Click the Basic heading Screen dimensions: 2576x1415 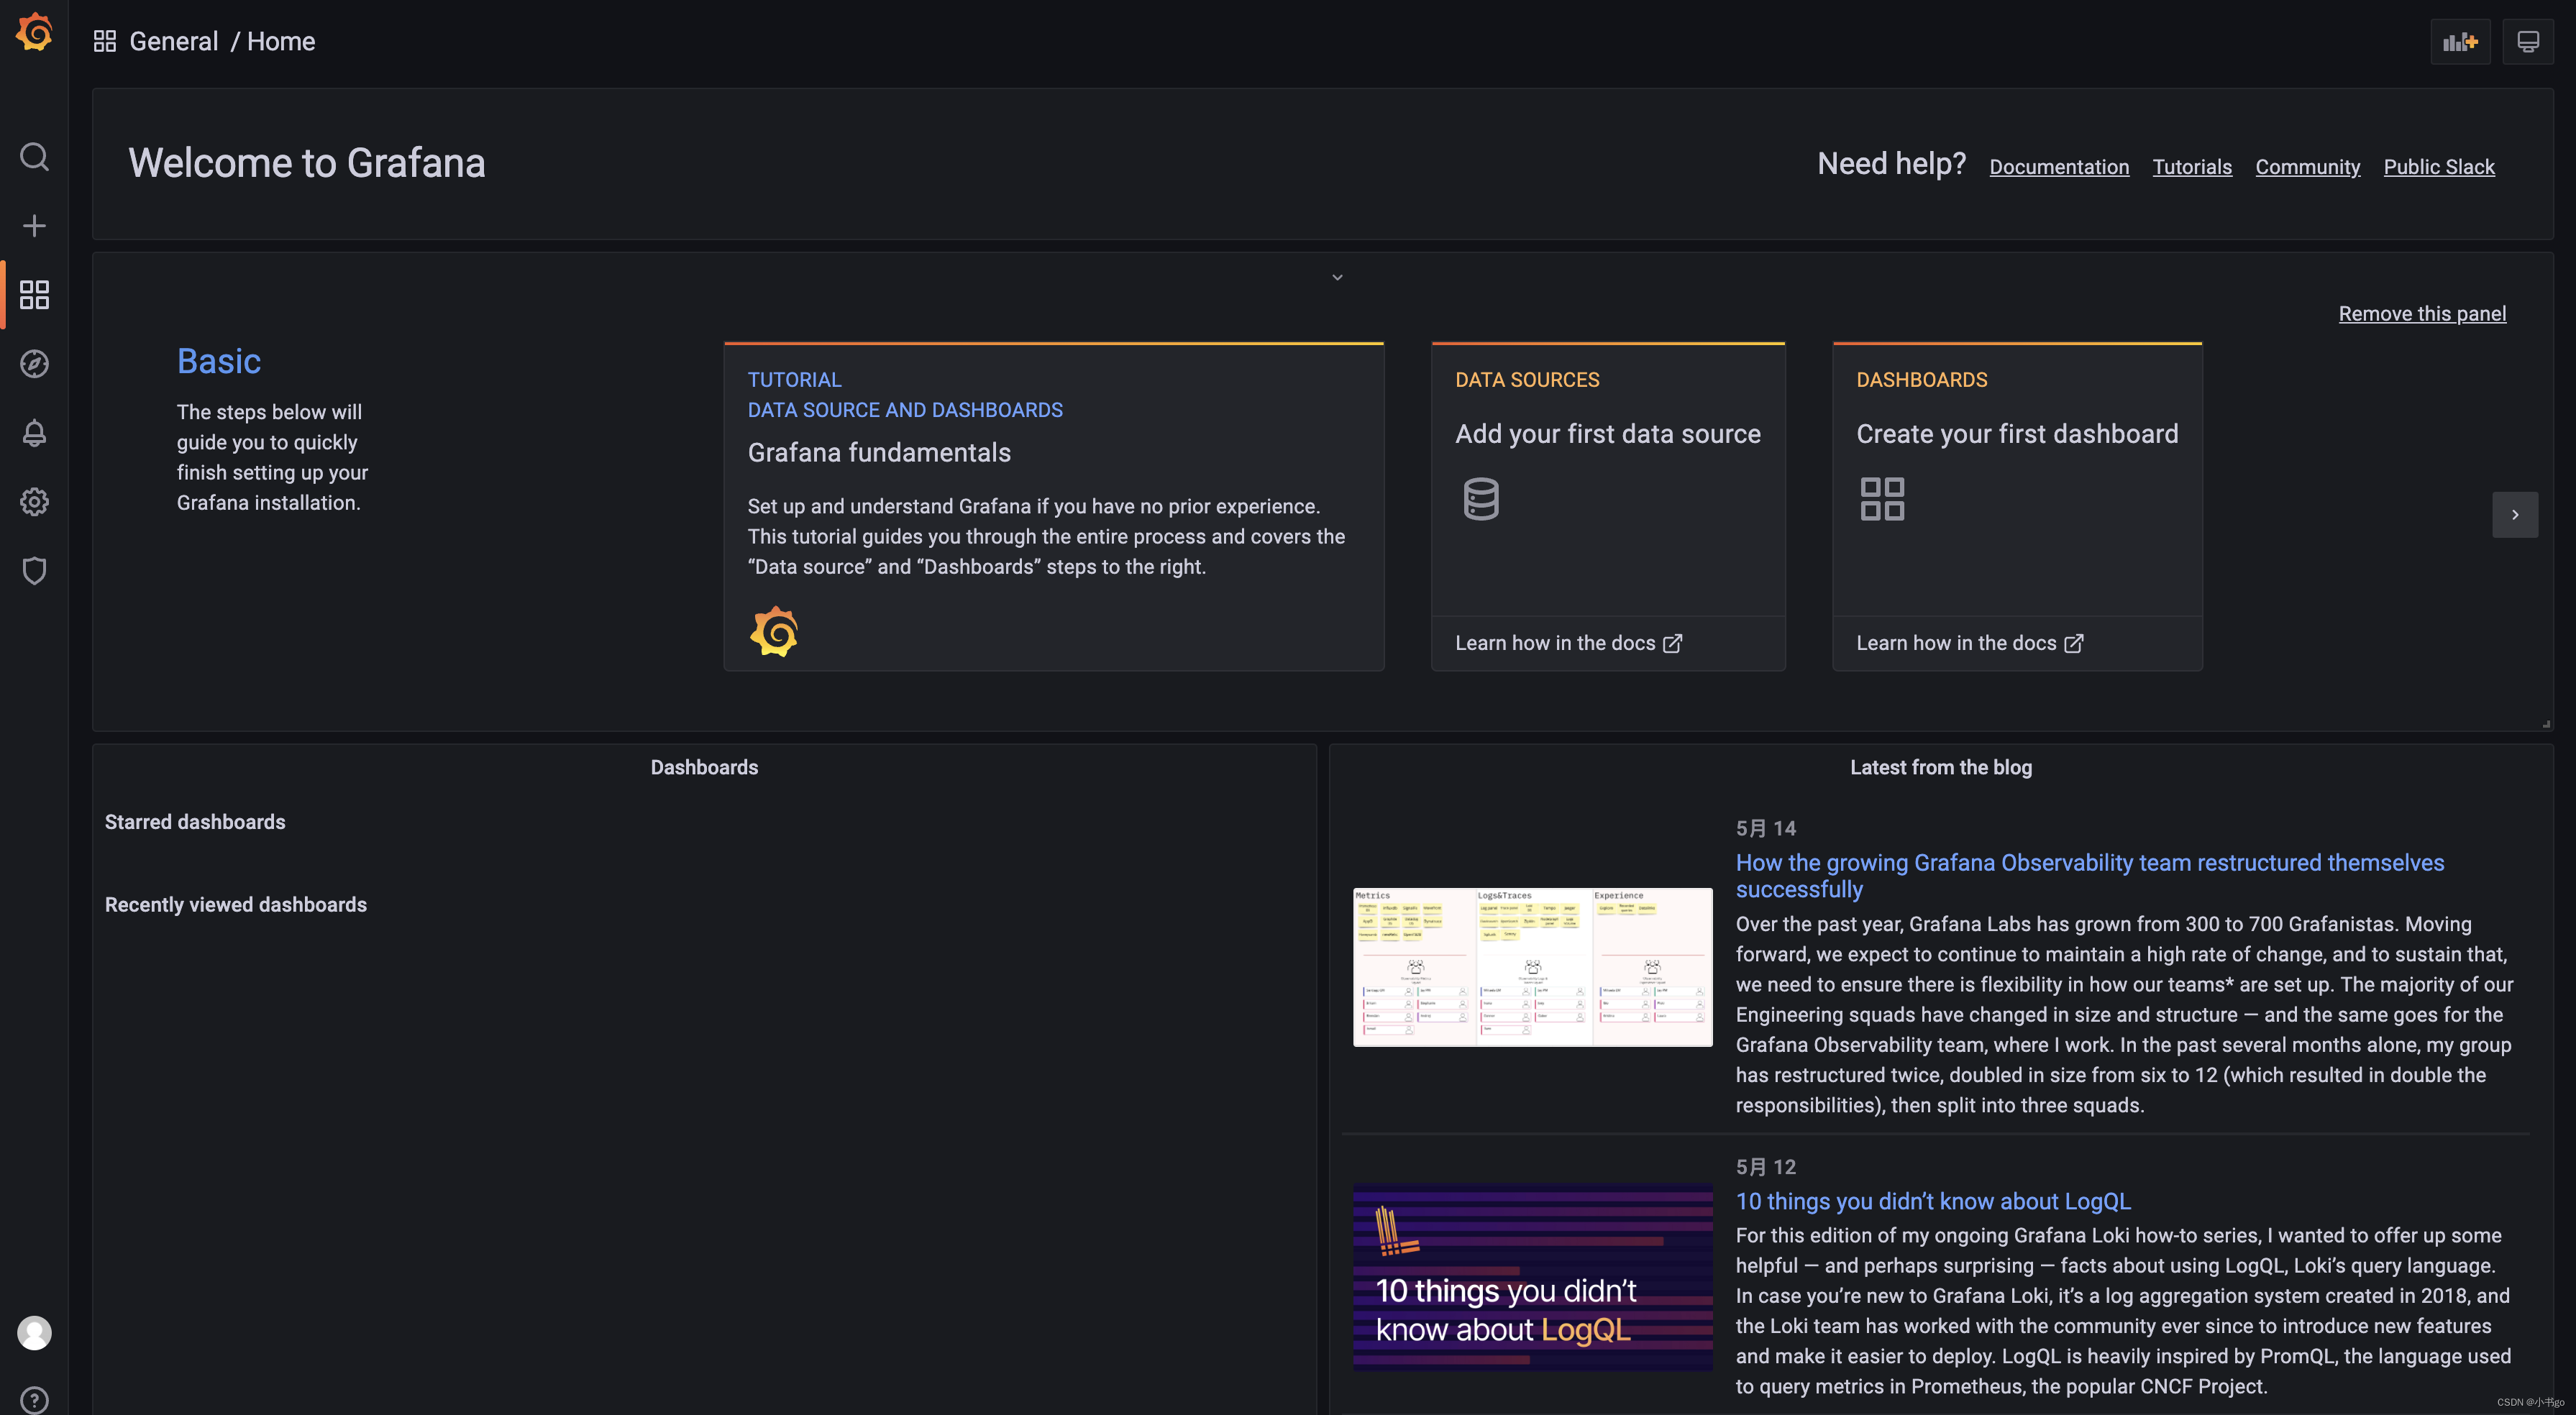[219, 361]
